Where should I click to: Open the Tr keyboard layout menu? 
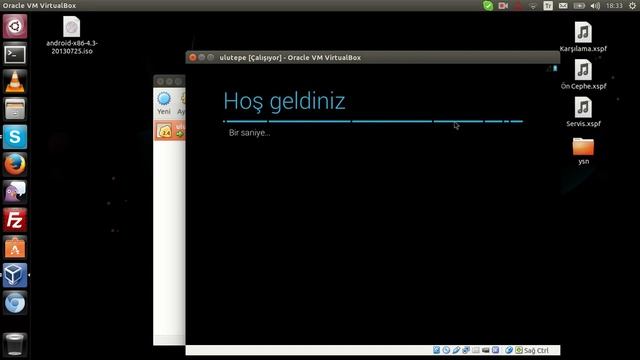coord(548,5)
